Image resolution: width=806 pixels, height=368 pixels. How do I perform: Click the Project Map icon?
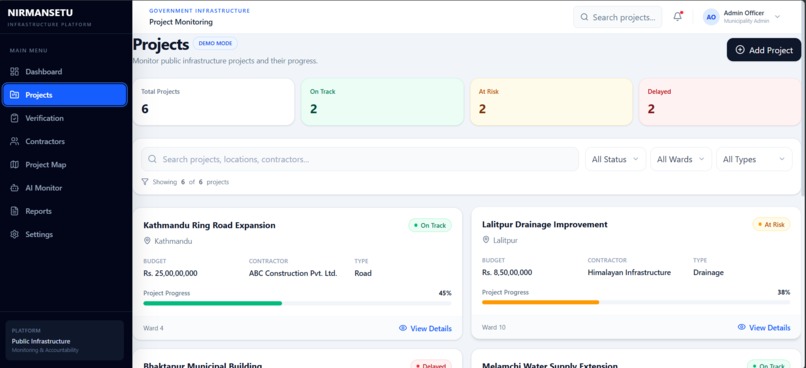pyautogui.click(x=14, y=164)
